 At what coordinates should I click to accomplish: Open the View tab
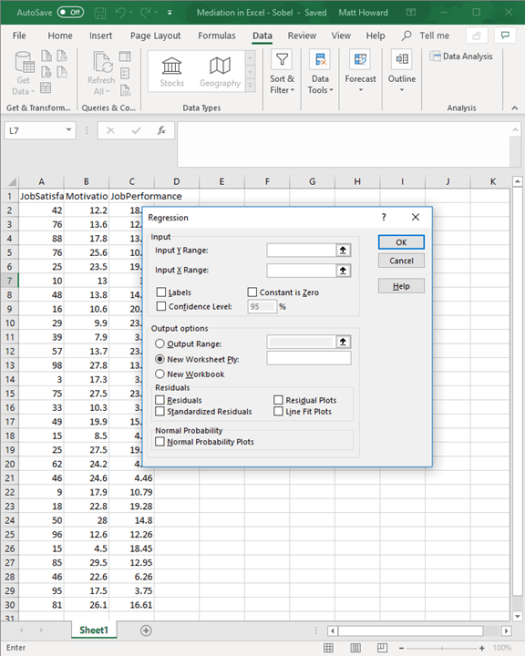point(341,36)
